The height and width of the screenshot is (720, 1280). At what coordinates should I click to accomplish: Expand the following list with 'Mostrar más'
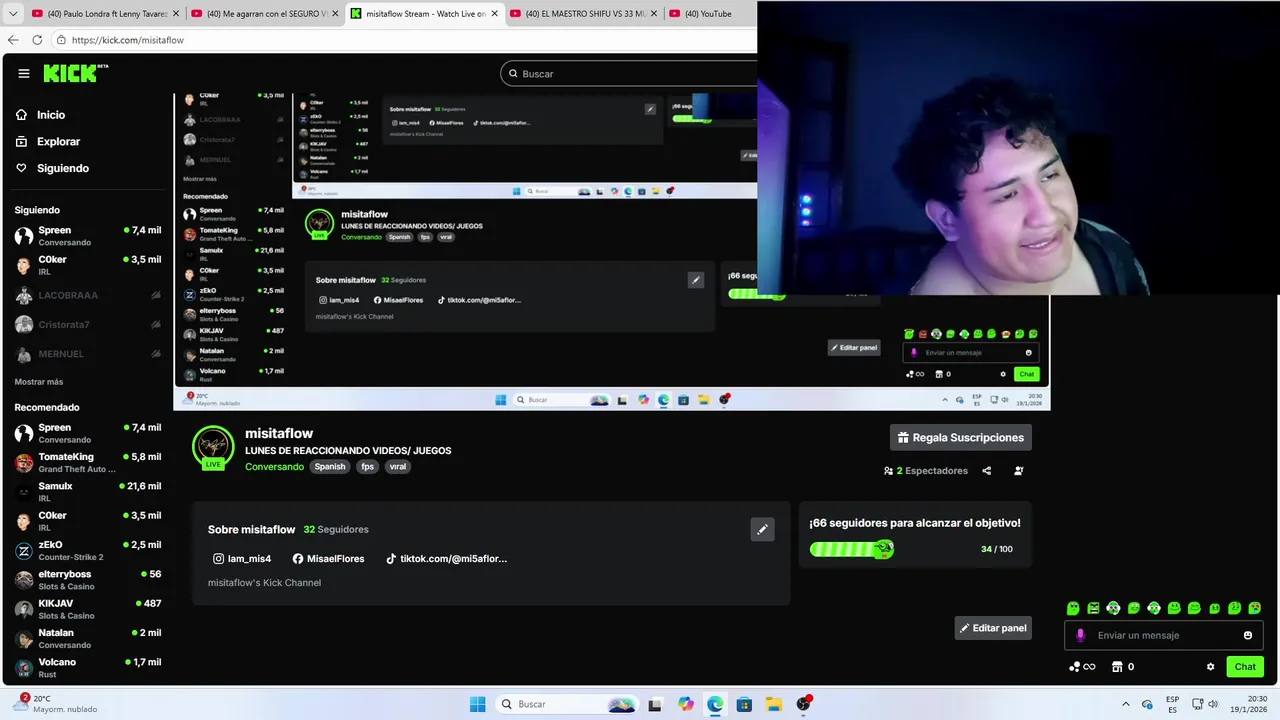39,382
